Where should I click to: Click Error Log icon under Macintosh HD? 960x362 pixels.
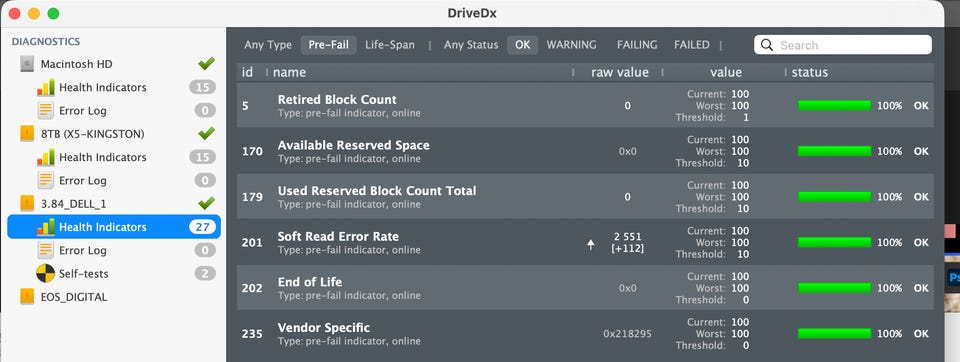point(45,110)
